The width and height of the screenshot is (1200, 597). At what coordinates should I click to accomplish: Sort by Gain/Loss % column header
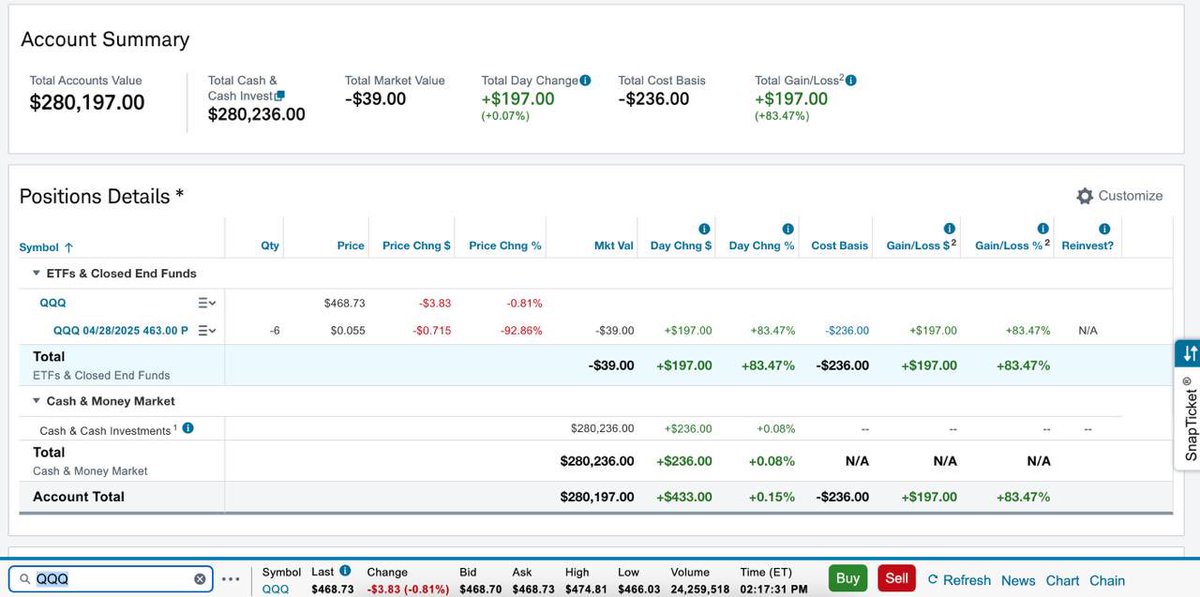(1013, 245)
